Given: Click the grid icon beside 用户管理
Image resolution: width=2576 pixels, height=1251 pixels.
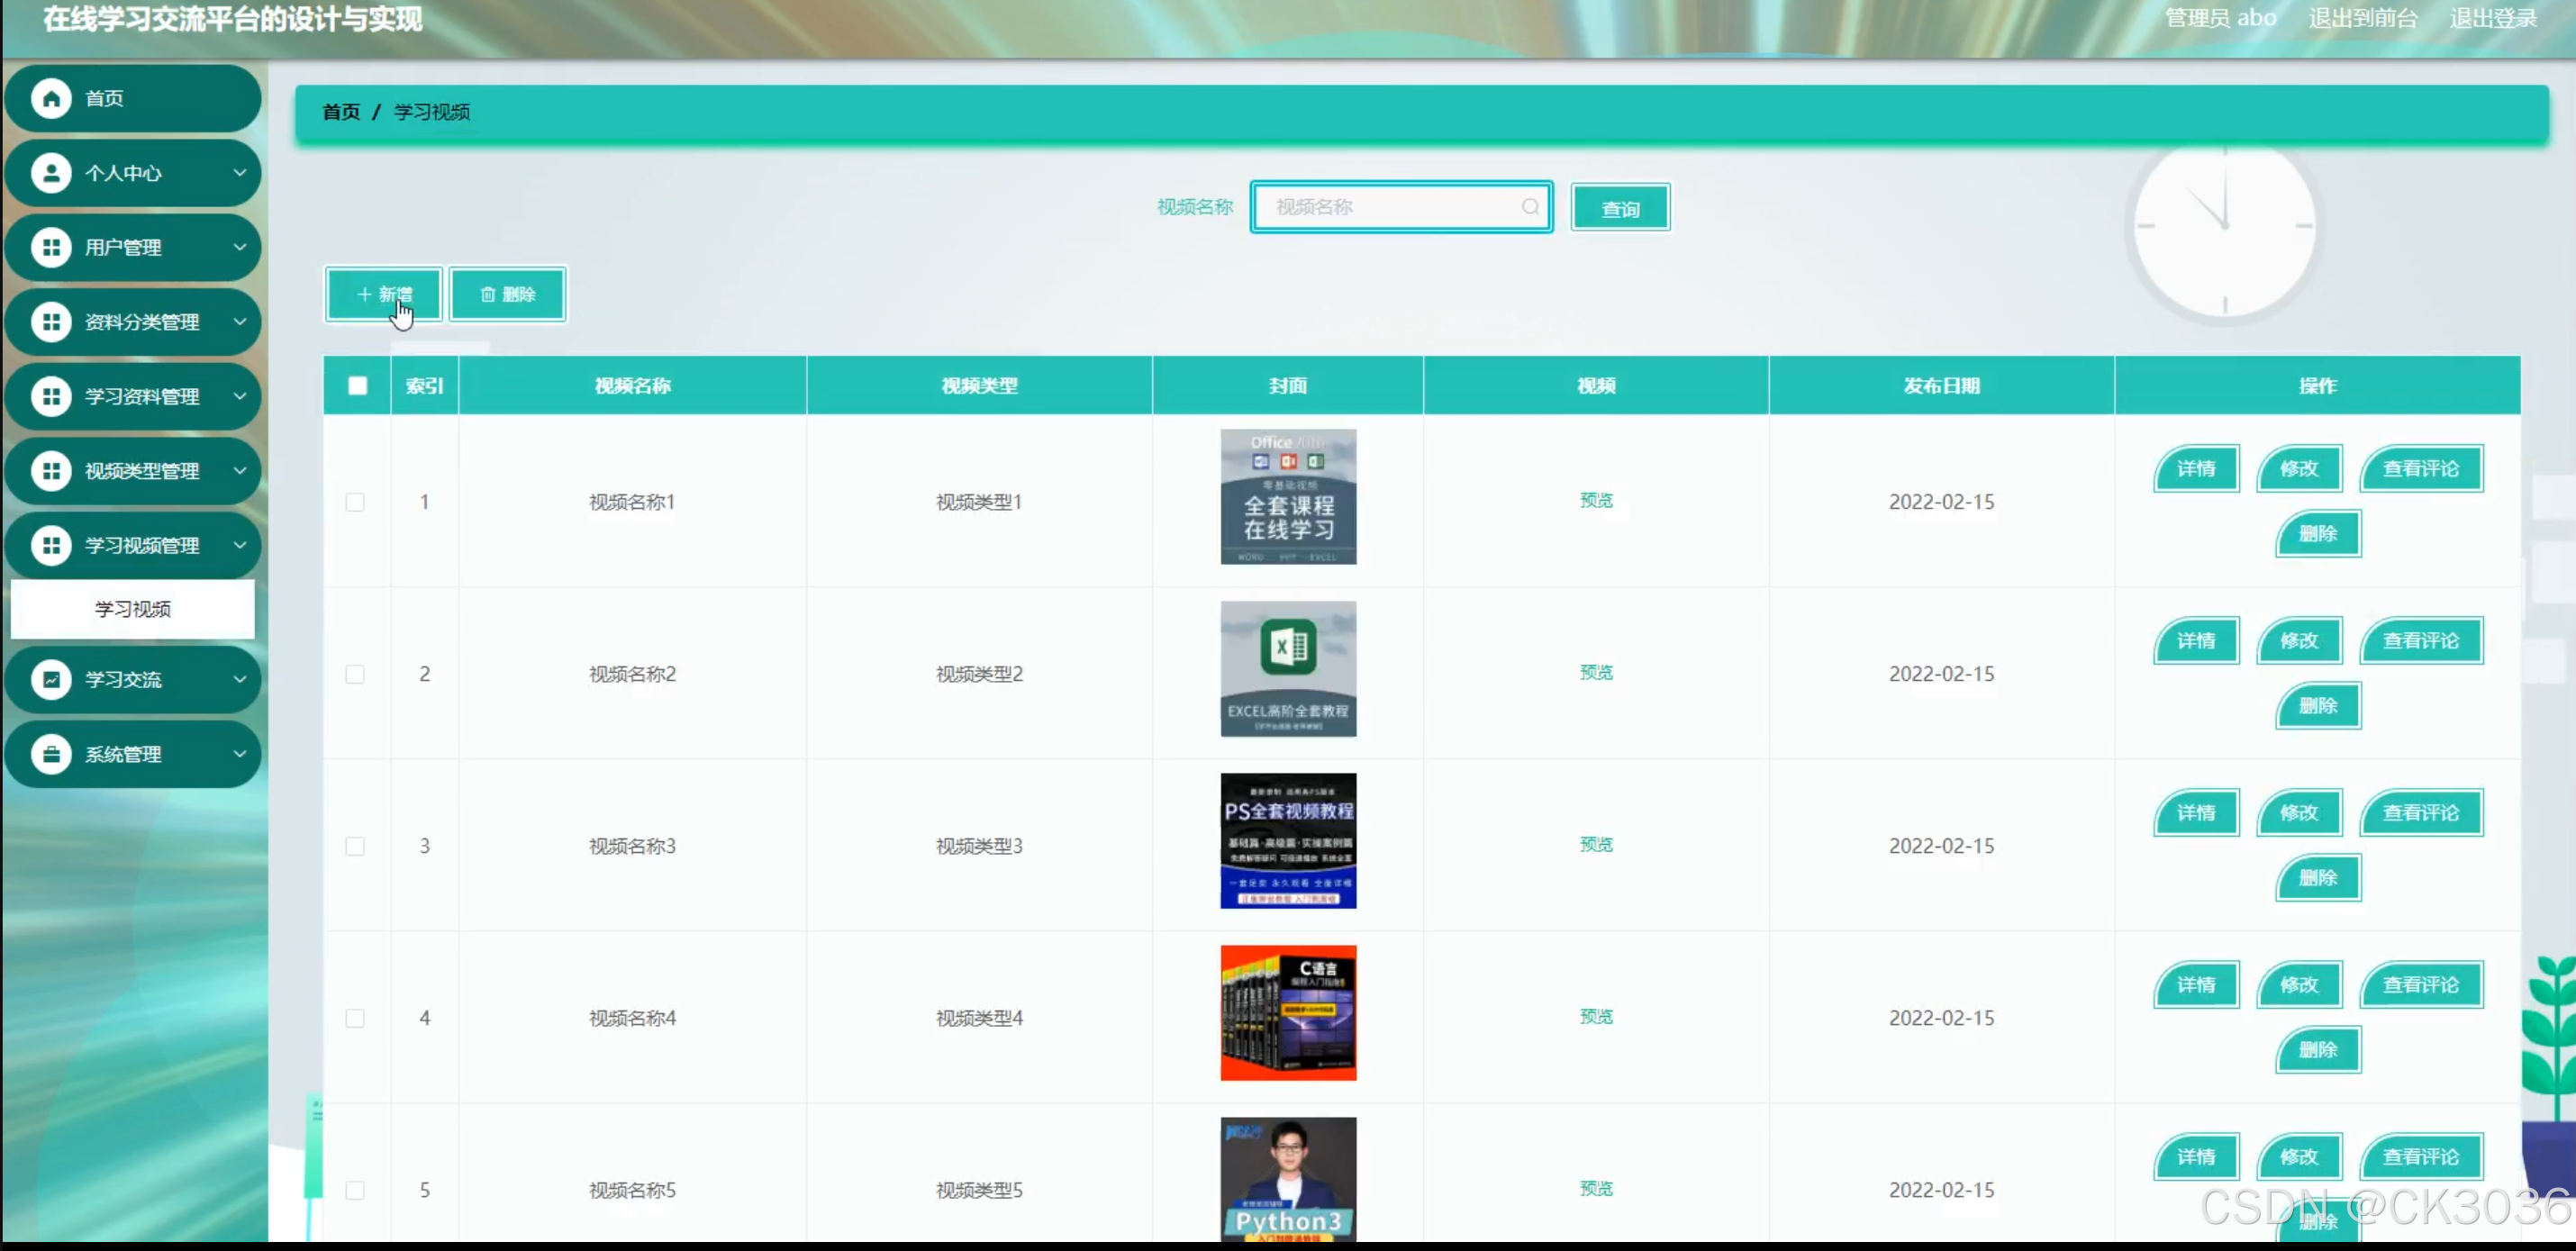Looking at the screenshot, I should (51, 247).
